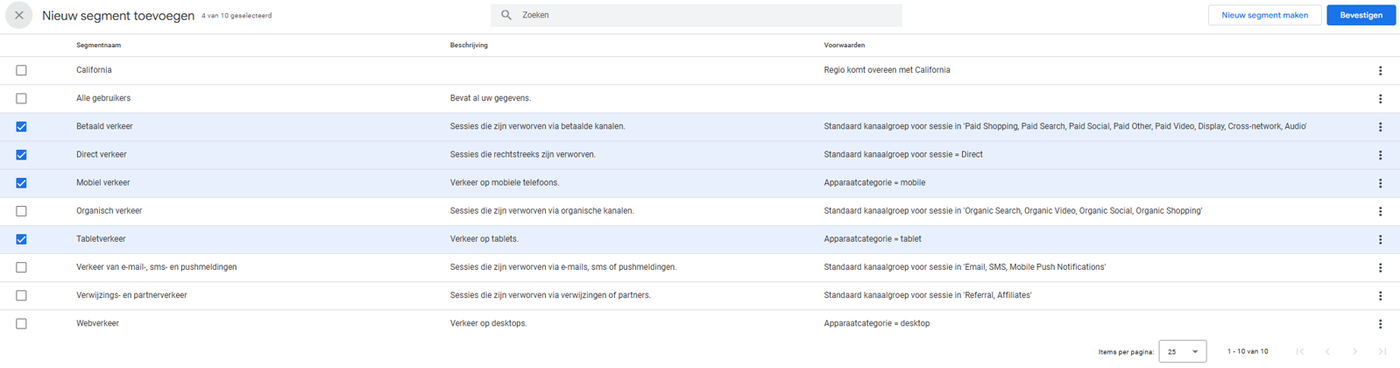Uncheck the Tabletverkeer checkbox

21,239
